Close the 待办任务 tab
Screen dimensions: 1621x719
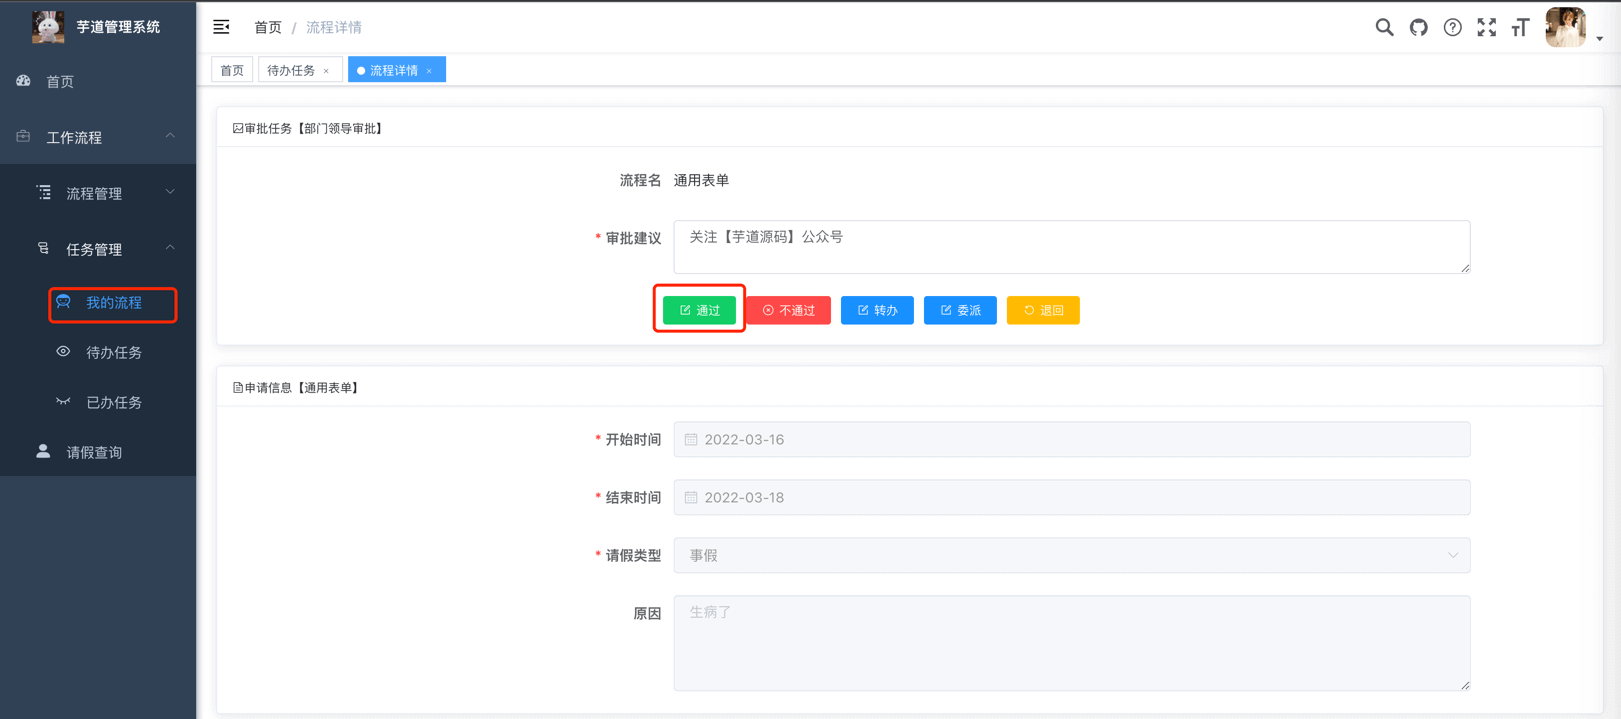tap(326, 71)
